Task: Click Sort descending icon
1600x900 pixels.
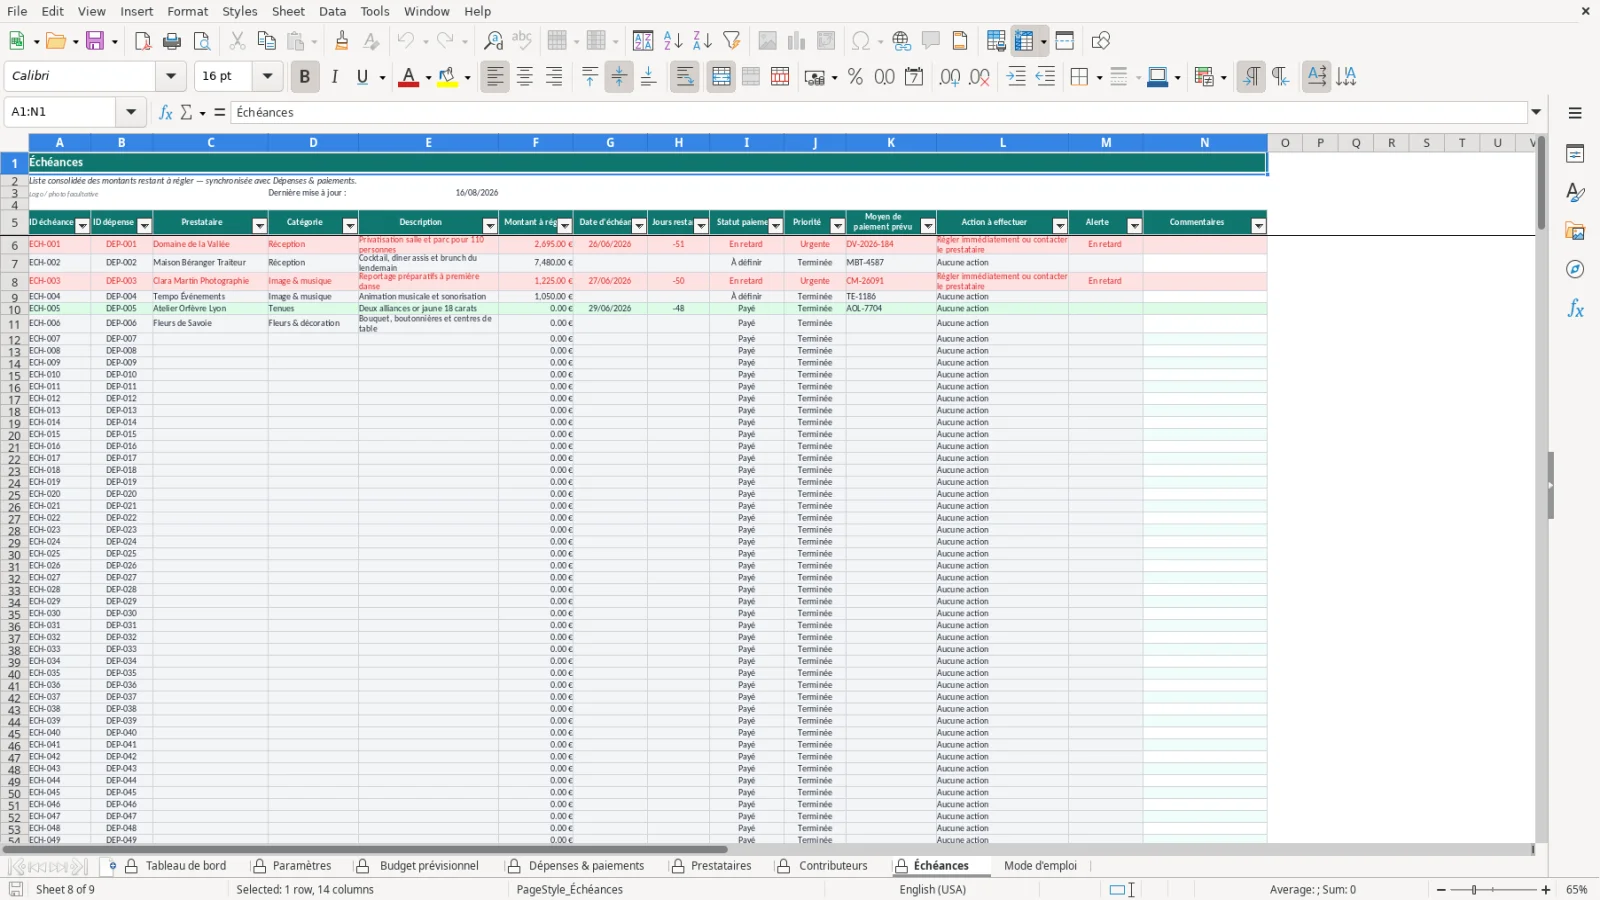Action: [702, 41]
